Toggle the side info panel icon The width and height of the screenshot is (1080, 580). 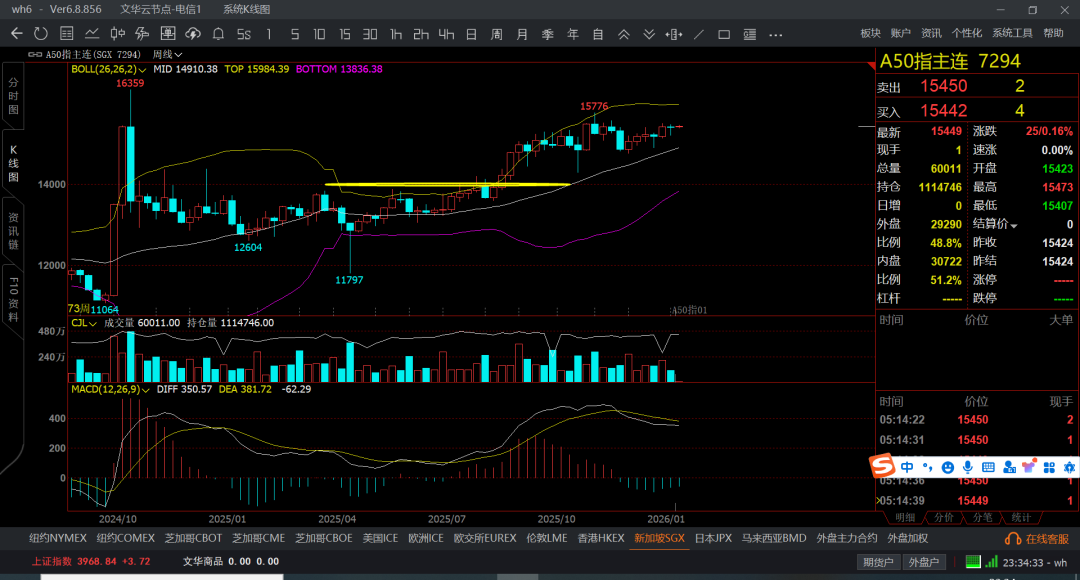coord(749,34)
